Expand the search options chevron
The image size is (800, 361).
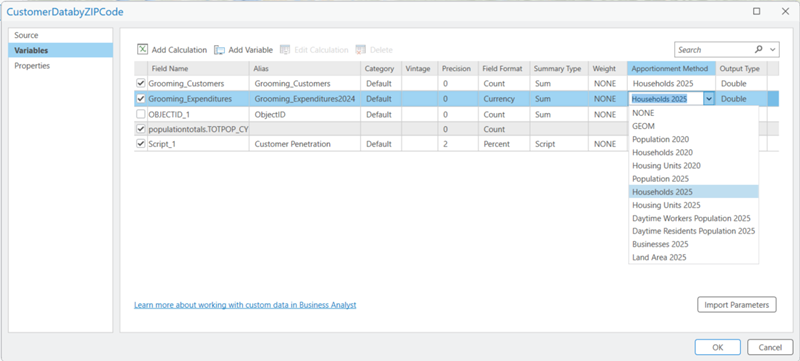point(772,49)
